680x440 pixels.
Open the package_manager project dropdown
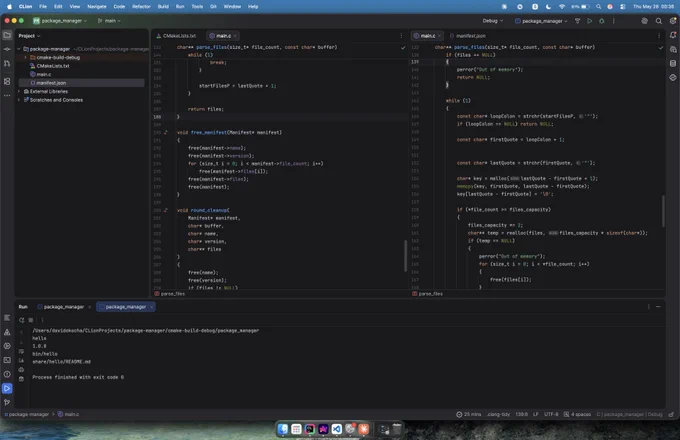coord(60,21)
